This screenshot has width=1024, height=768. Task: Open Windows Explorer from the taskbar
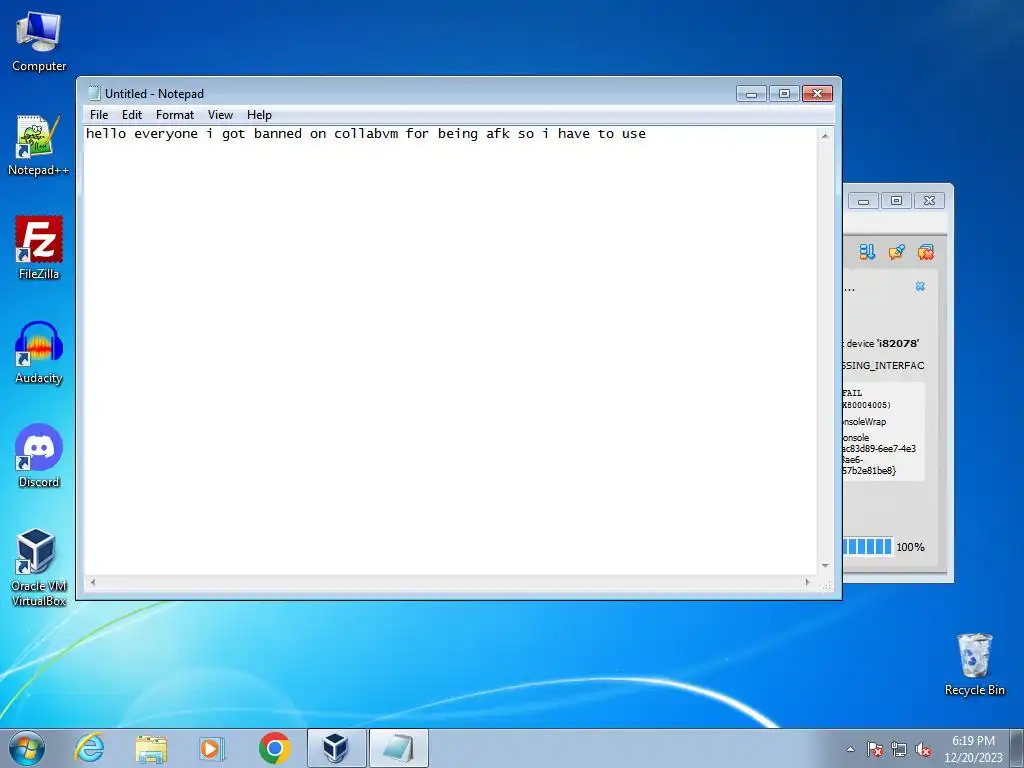tap(151, 748)
